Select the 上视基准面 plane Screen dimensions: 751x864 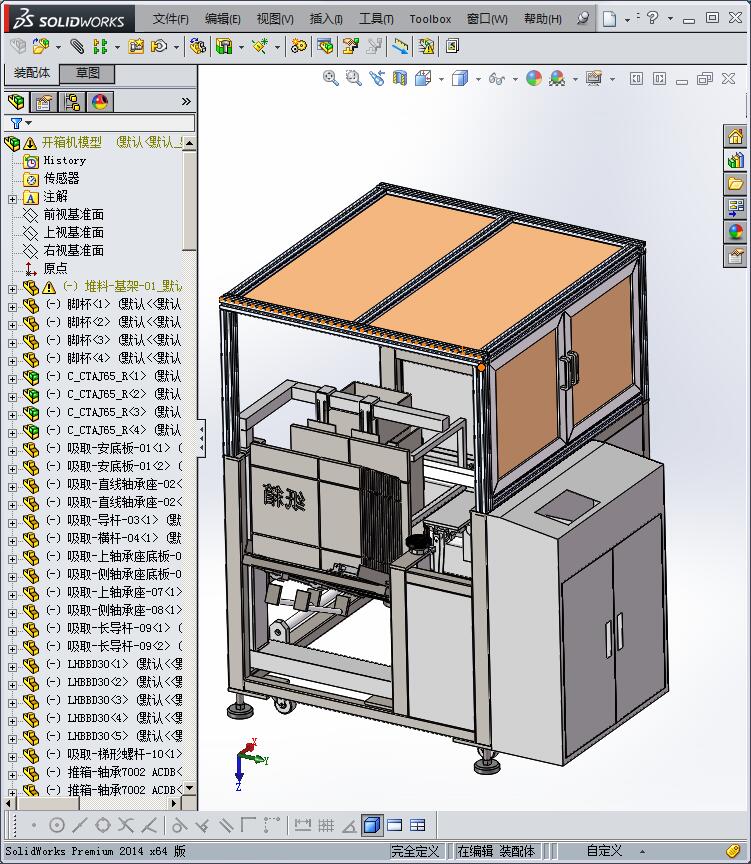tap(74, 233)
